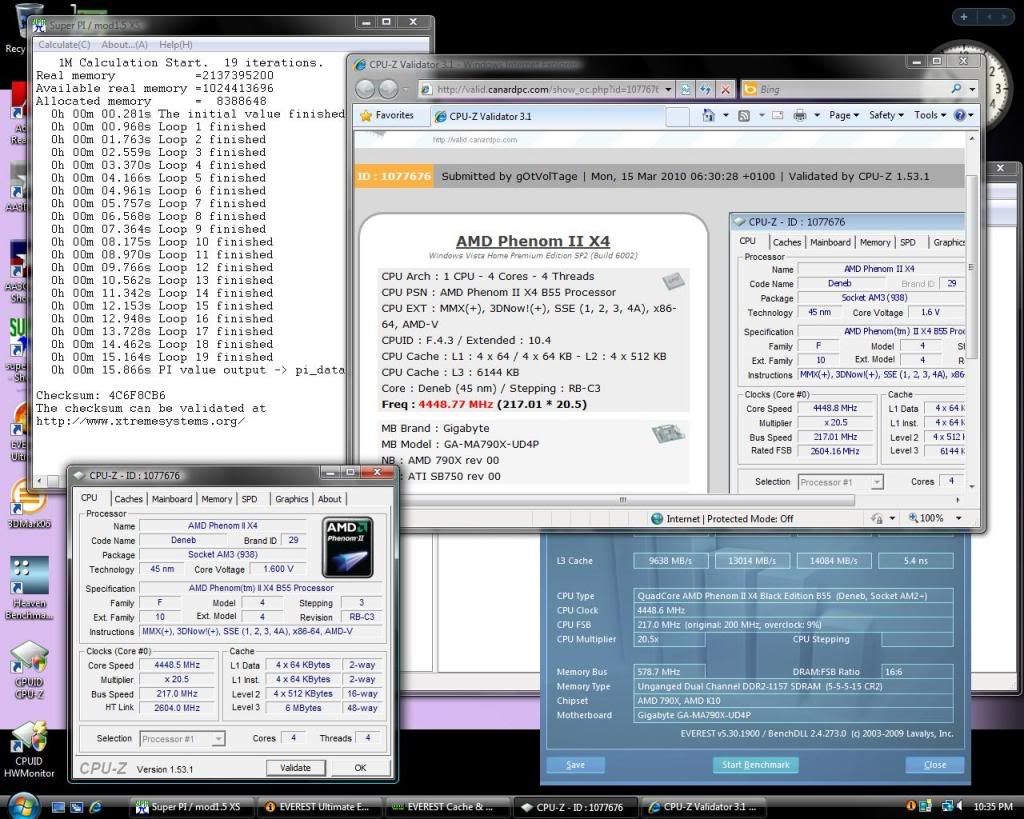Switch to the Mainboard tab in CPU-Z
The width and height of the screenshot is (1024, 819).
pyautogui.click(x=171, y=499)
